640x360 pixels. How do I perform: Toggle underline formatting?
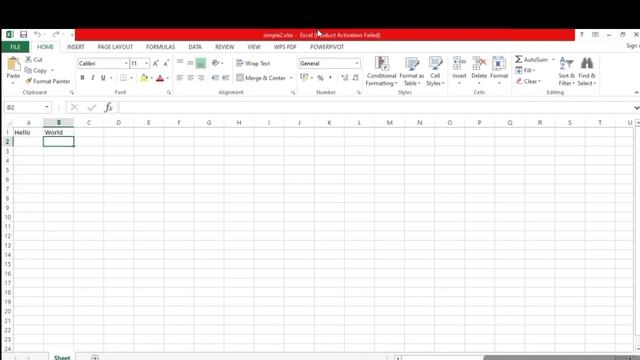(x=103, y=78)
